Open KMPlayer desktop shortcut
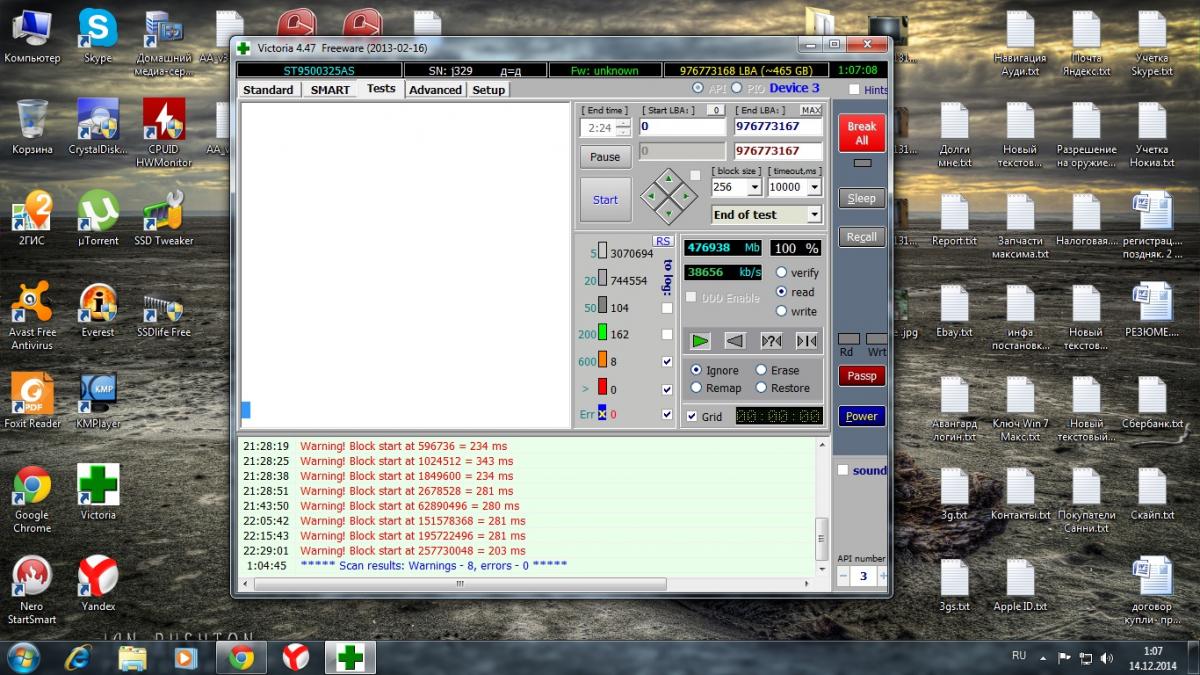Image resolution: width=1200 pixels, height=675 pixels. (x=98, y=401)
